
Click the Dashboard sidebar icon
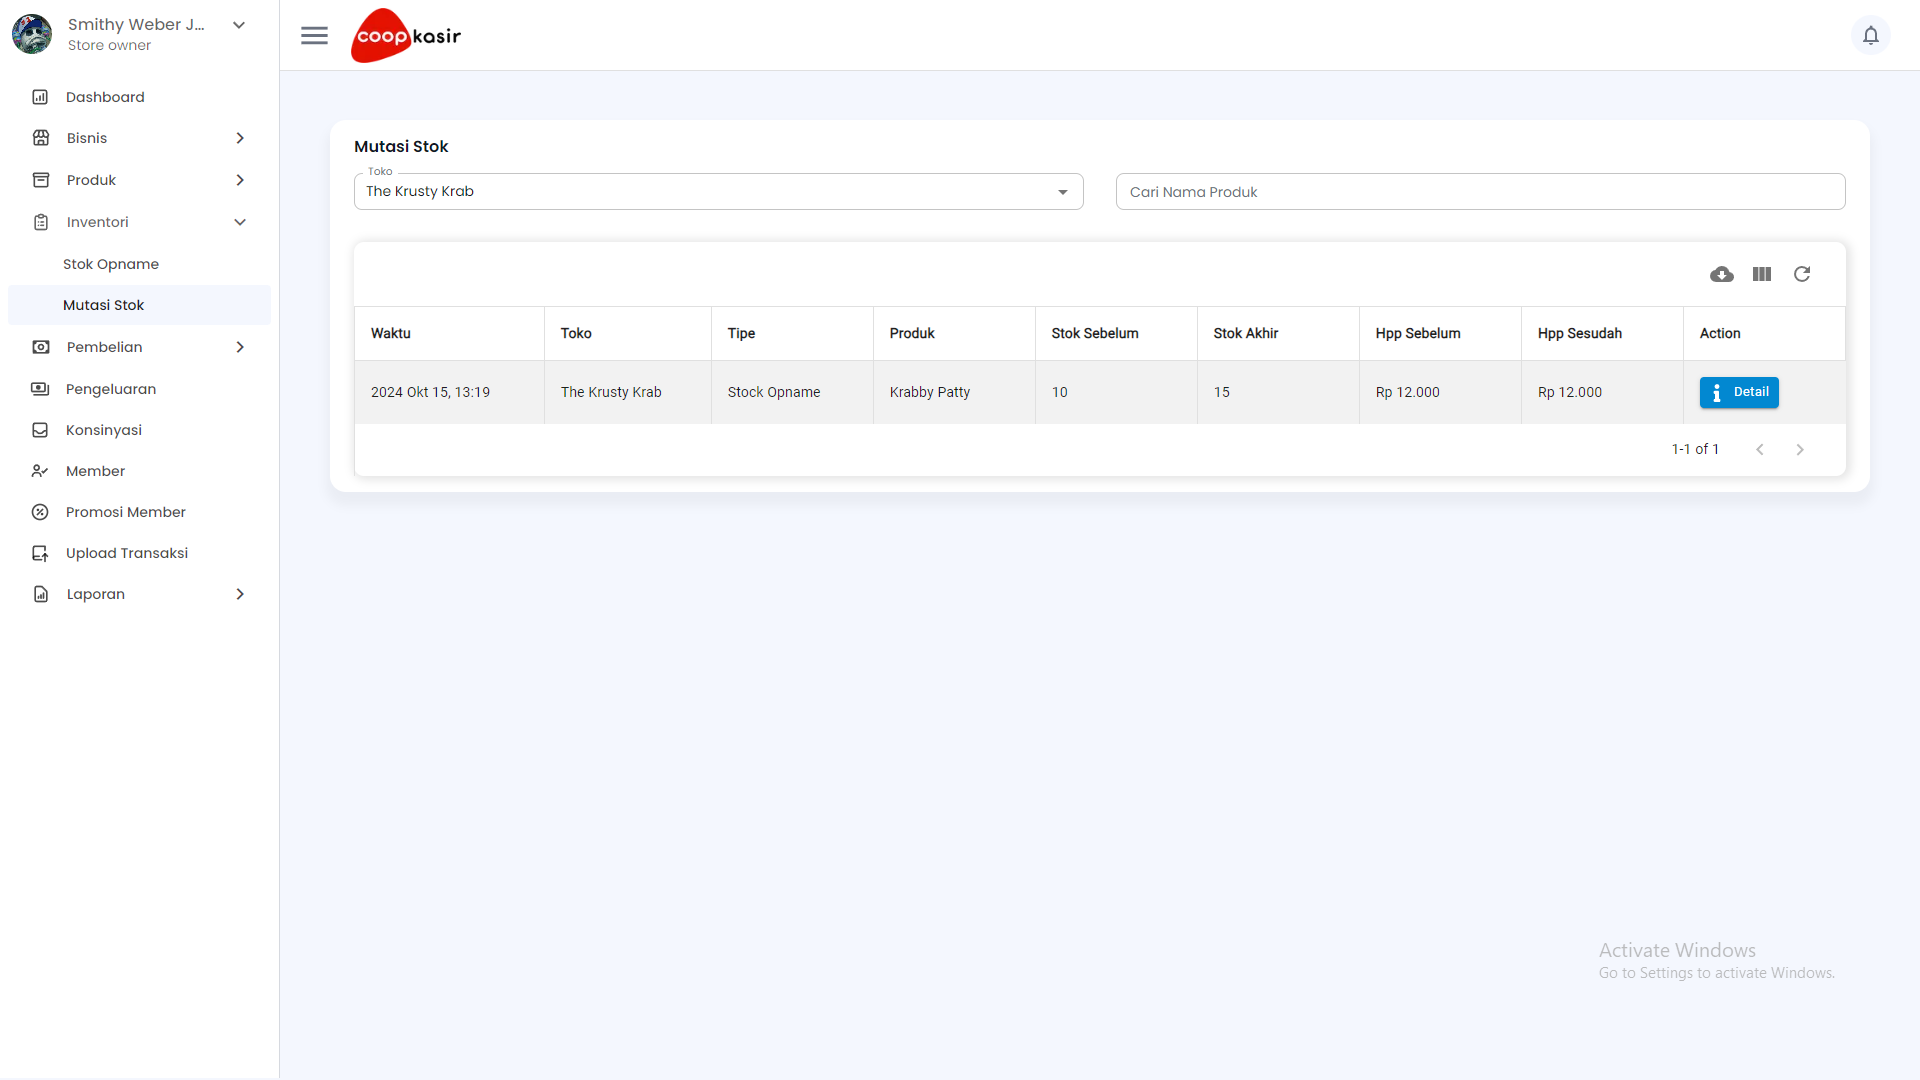[x=40, y=97]
